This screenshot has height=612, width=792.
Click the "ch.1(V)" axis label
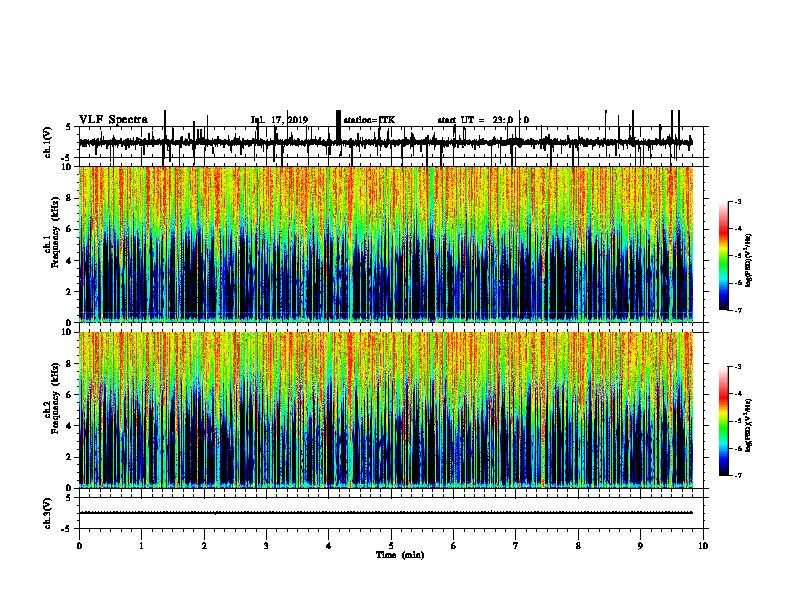[48, 142]
